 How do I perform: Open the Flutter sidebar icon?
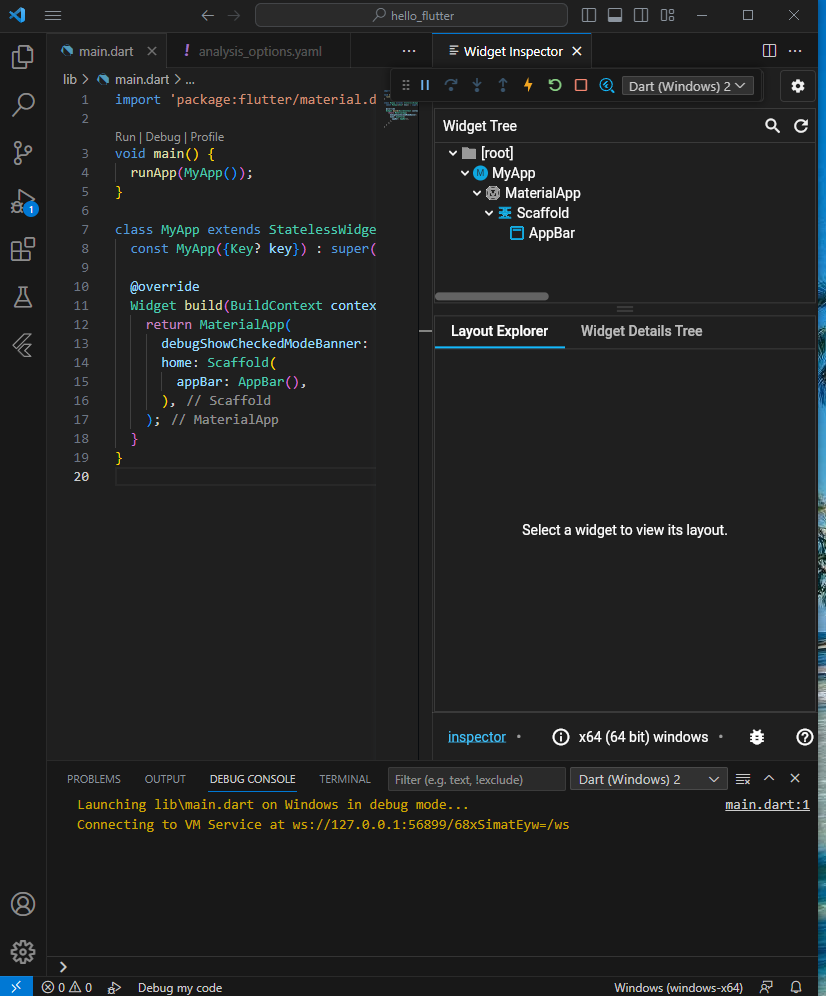tap(23, 345)
